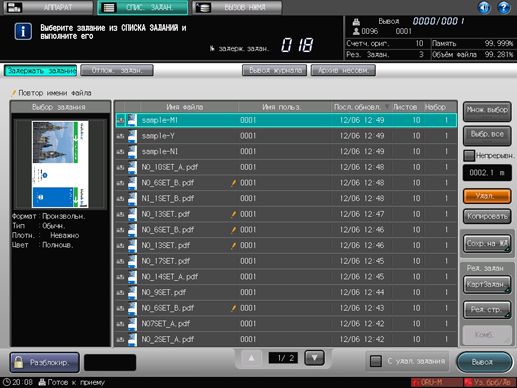Open the Ред. стр. button
This screenshot has height=388, width=517.
coord(487,309)
